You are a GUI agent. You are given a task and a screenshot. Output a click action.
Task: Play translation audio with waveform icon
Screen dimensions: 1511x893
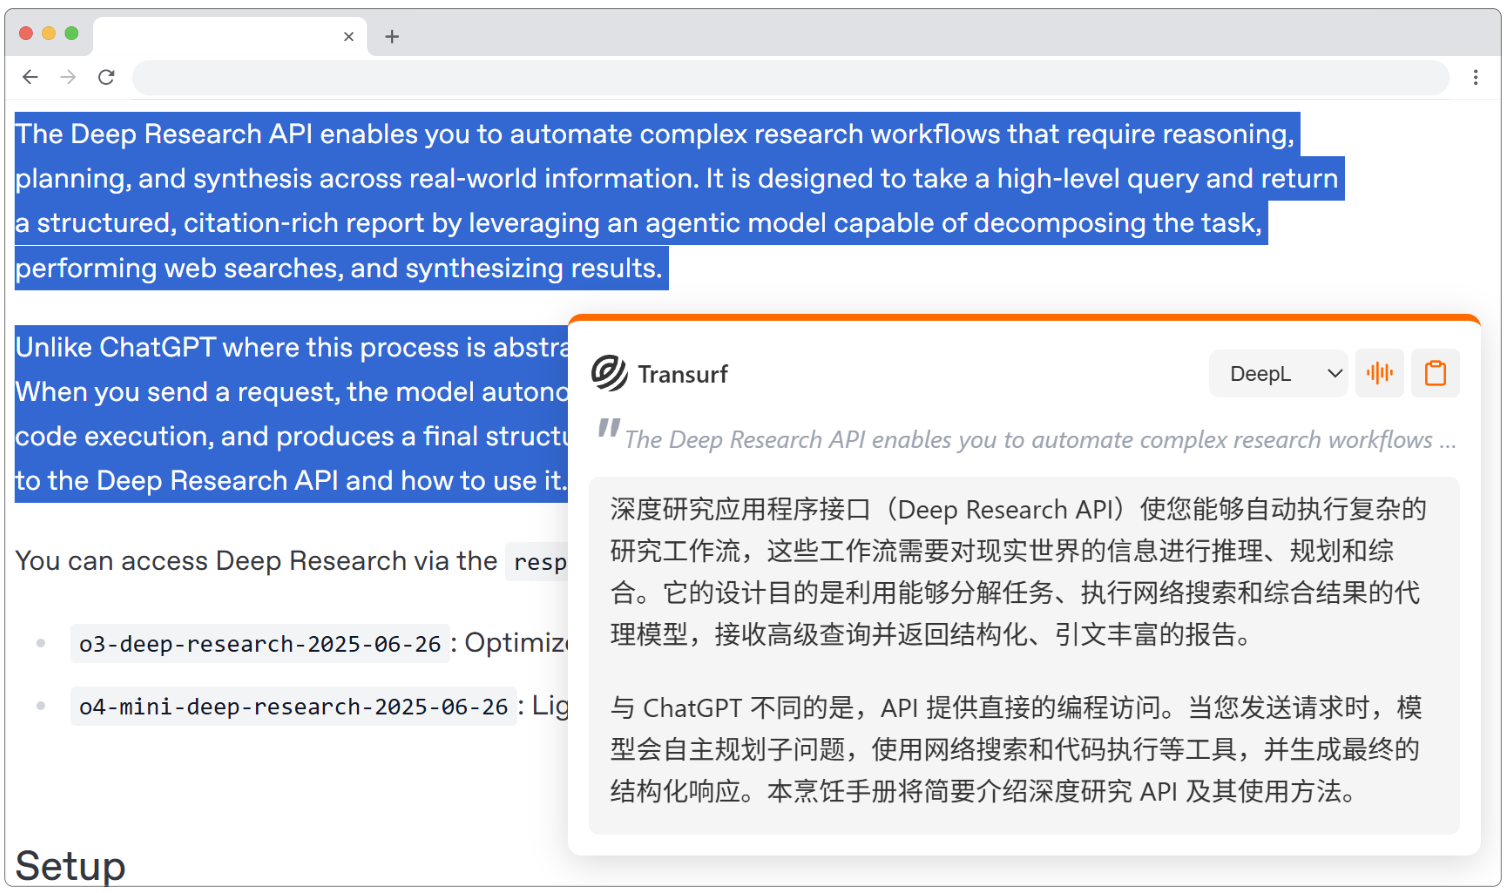[1380, 373]
